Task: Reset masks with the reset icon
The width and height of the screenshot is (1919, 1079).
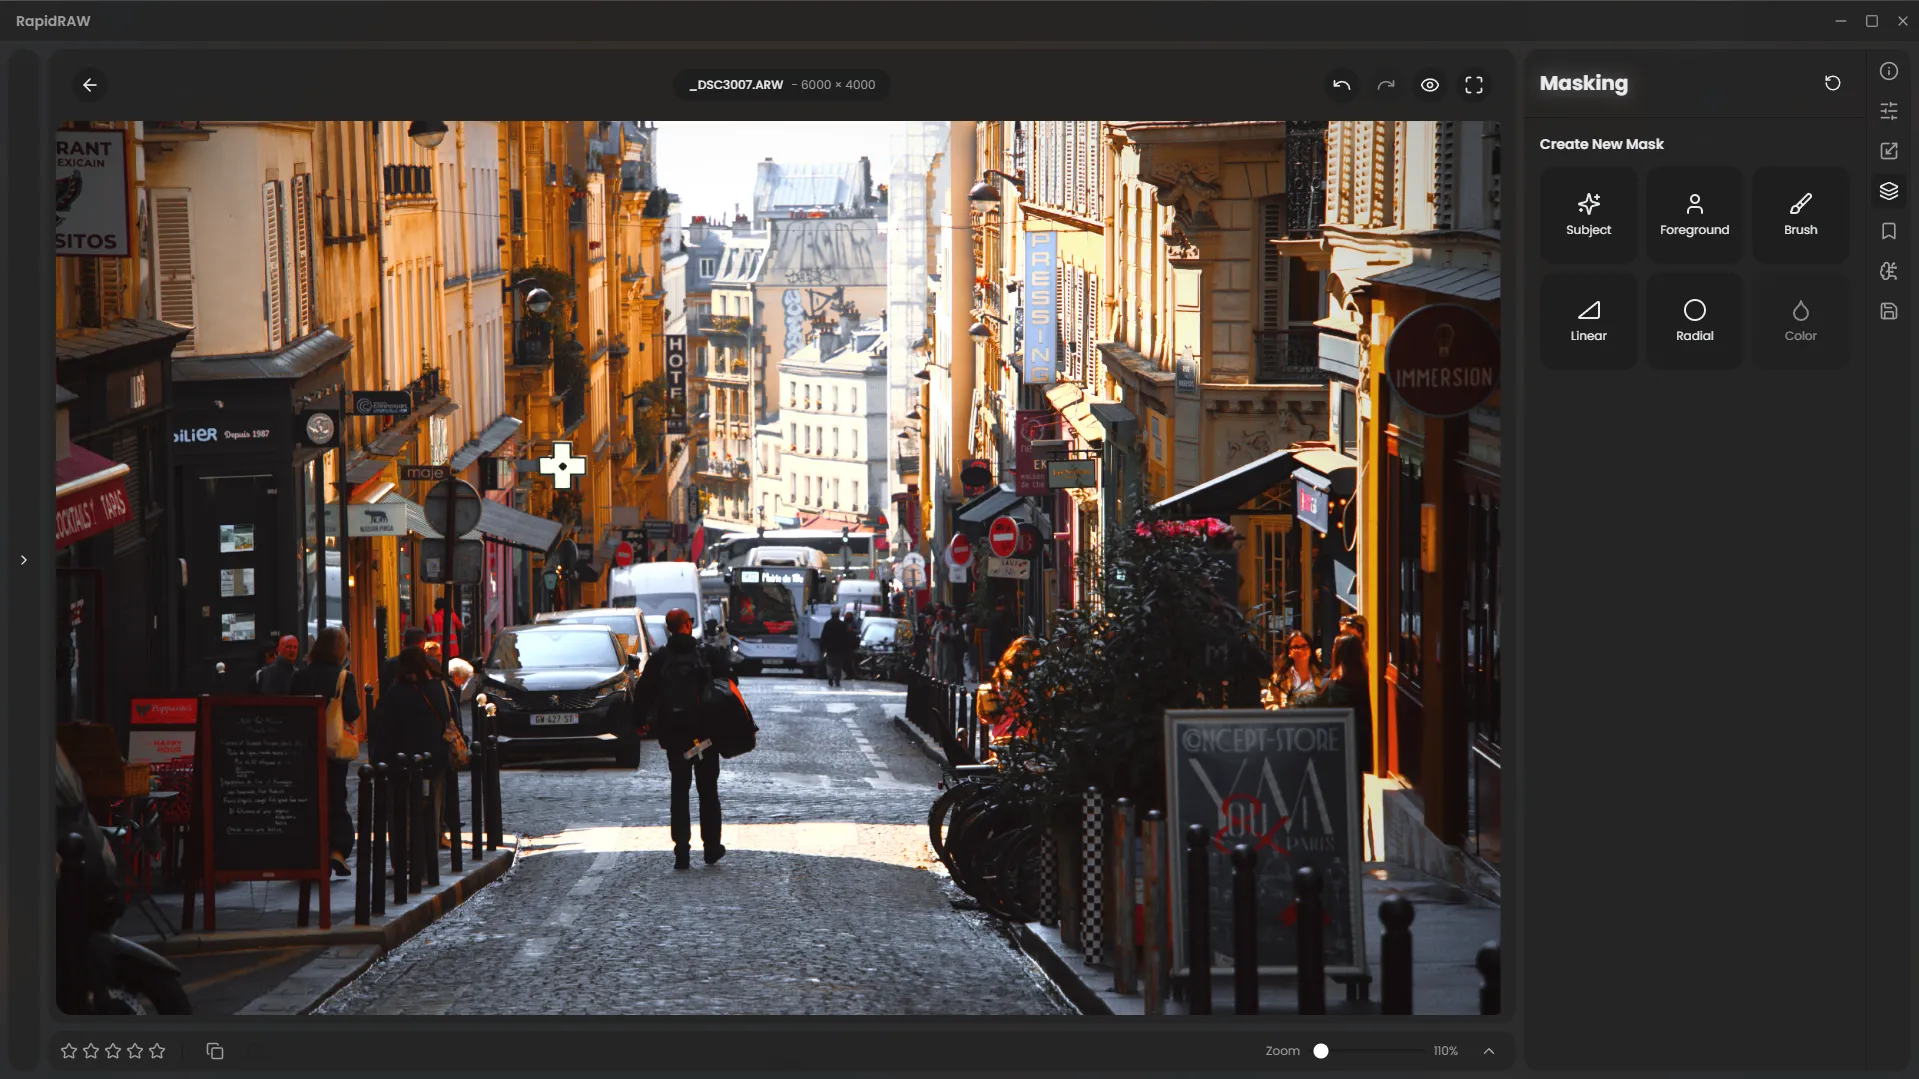Action: coord(1832,83)
